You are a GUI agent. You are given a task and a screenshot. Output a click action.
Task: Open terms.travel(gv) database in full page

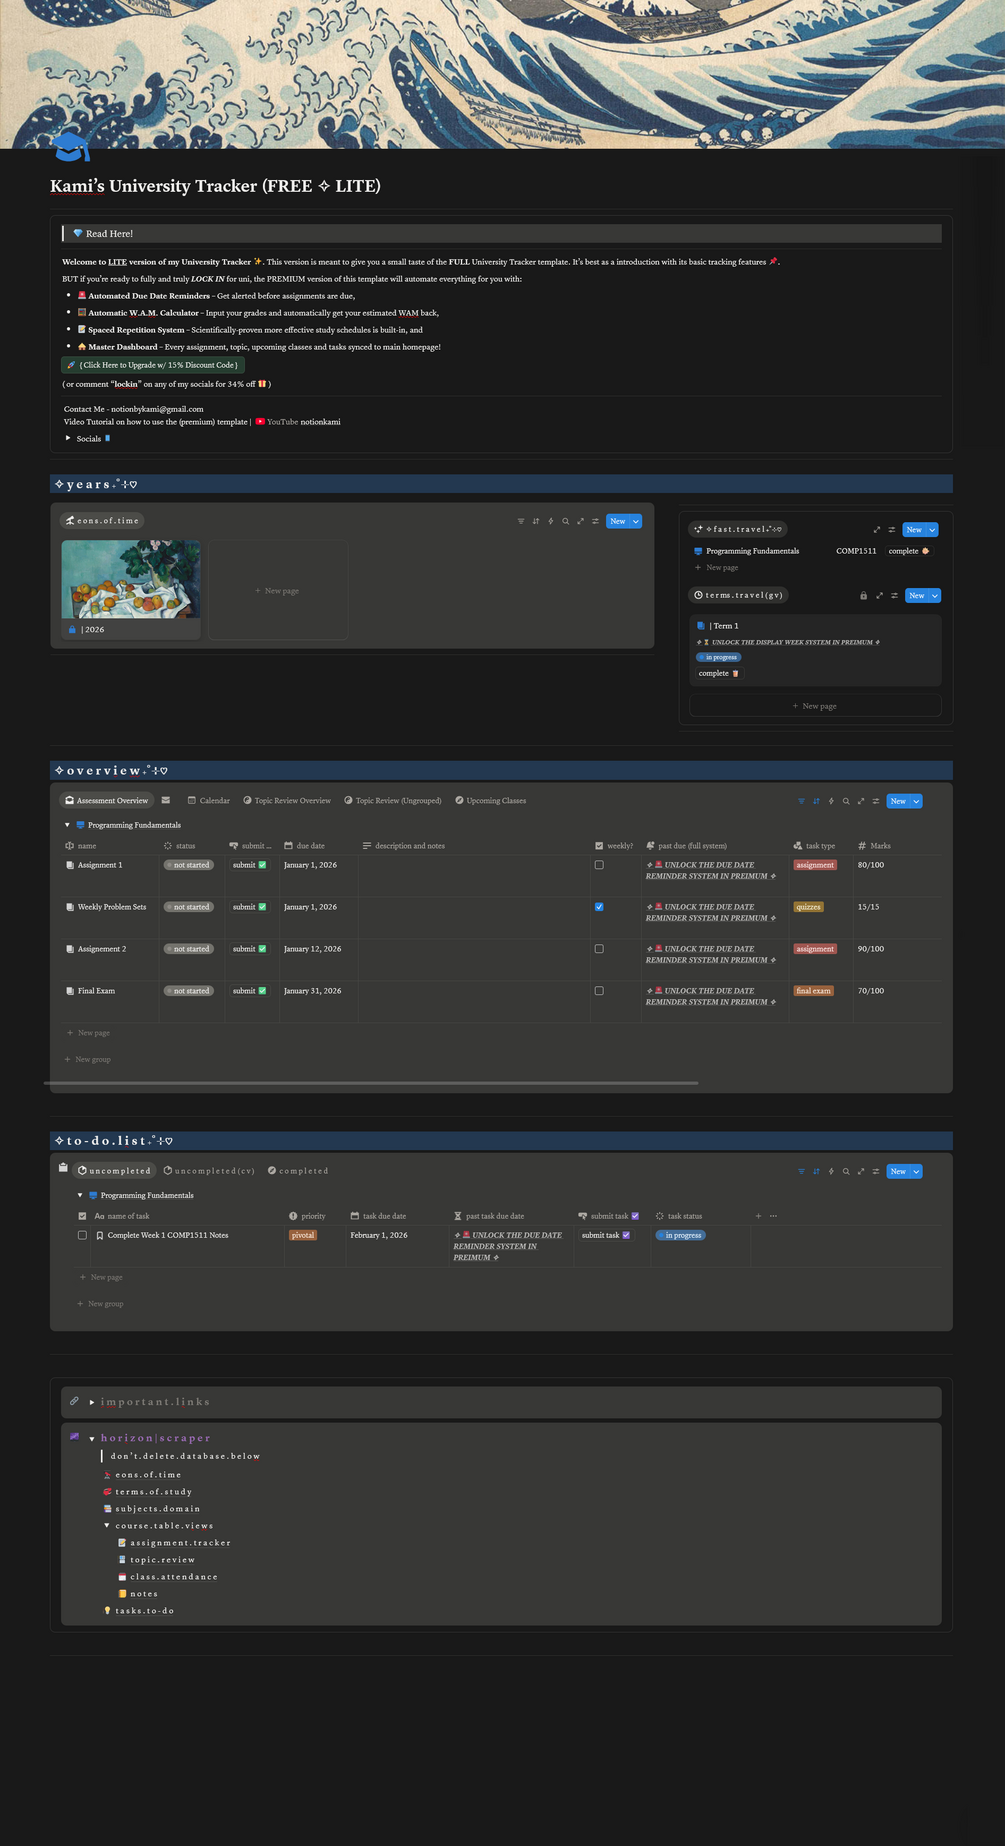pyautogui.click(x=880, y=596)
